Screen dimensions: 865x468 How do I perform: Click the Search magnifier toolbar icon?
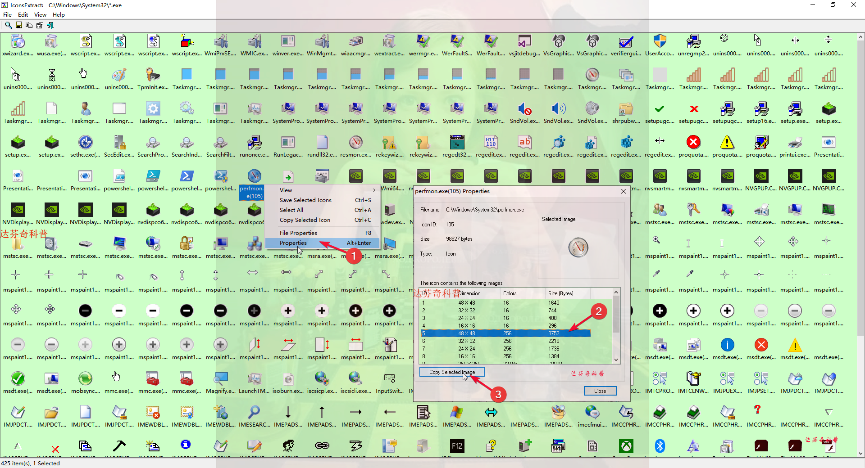pos(8,25)
